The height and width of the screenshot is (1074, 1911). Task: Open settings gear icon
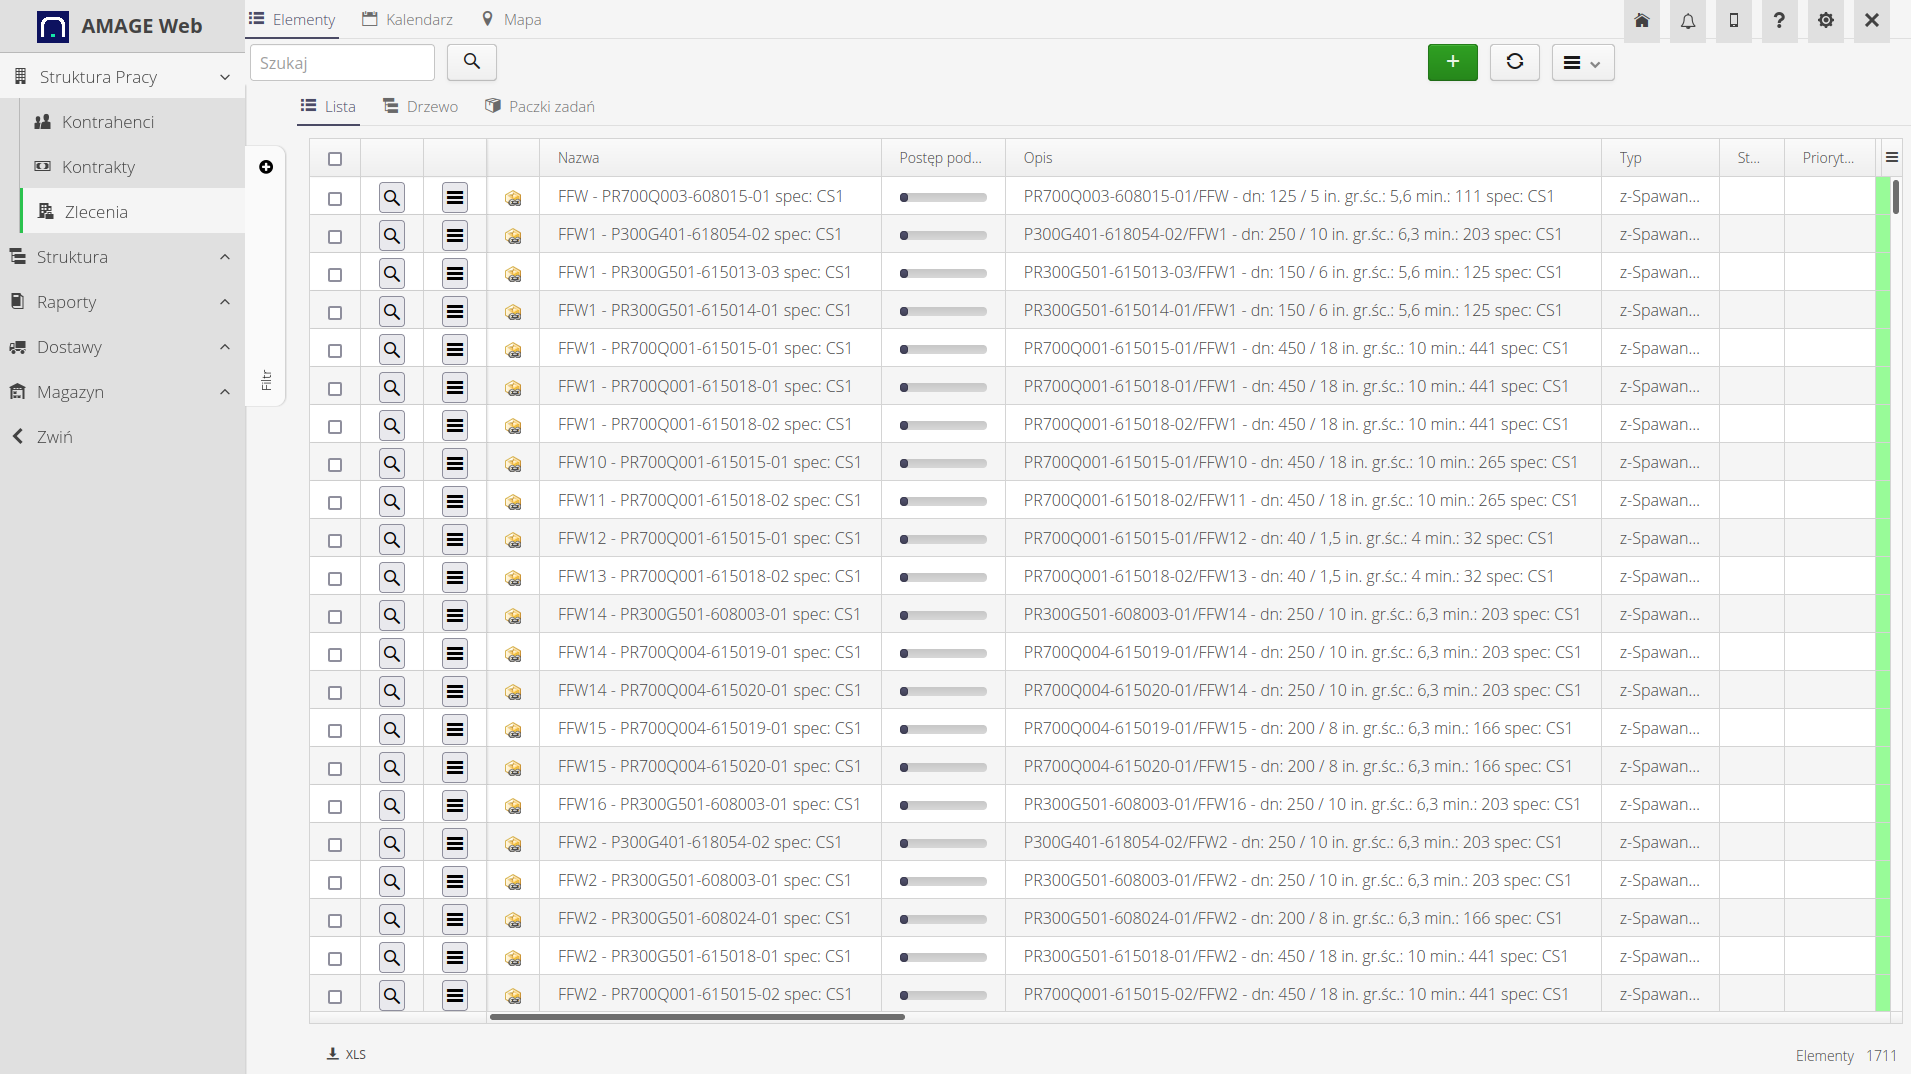[x=1825, y=21]
